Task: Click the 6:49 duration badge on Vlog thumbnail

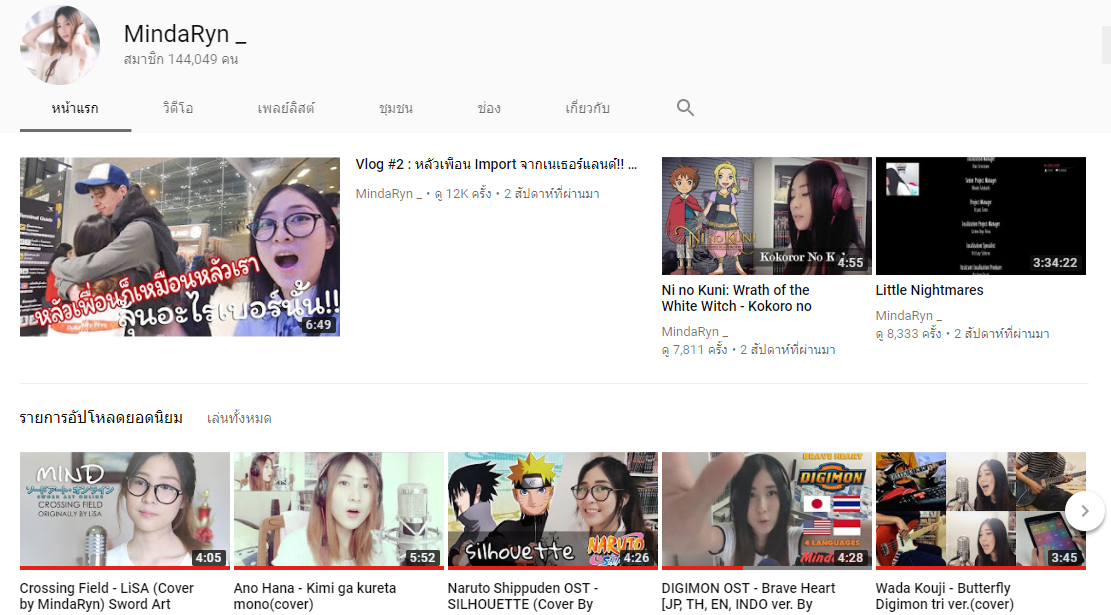Action: pyautogui.click(x=318, y=325)
